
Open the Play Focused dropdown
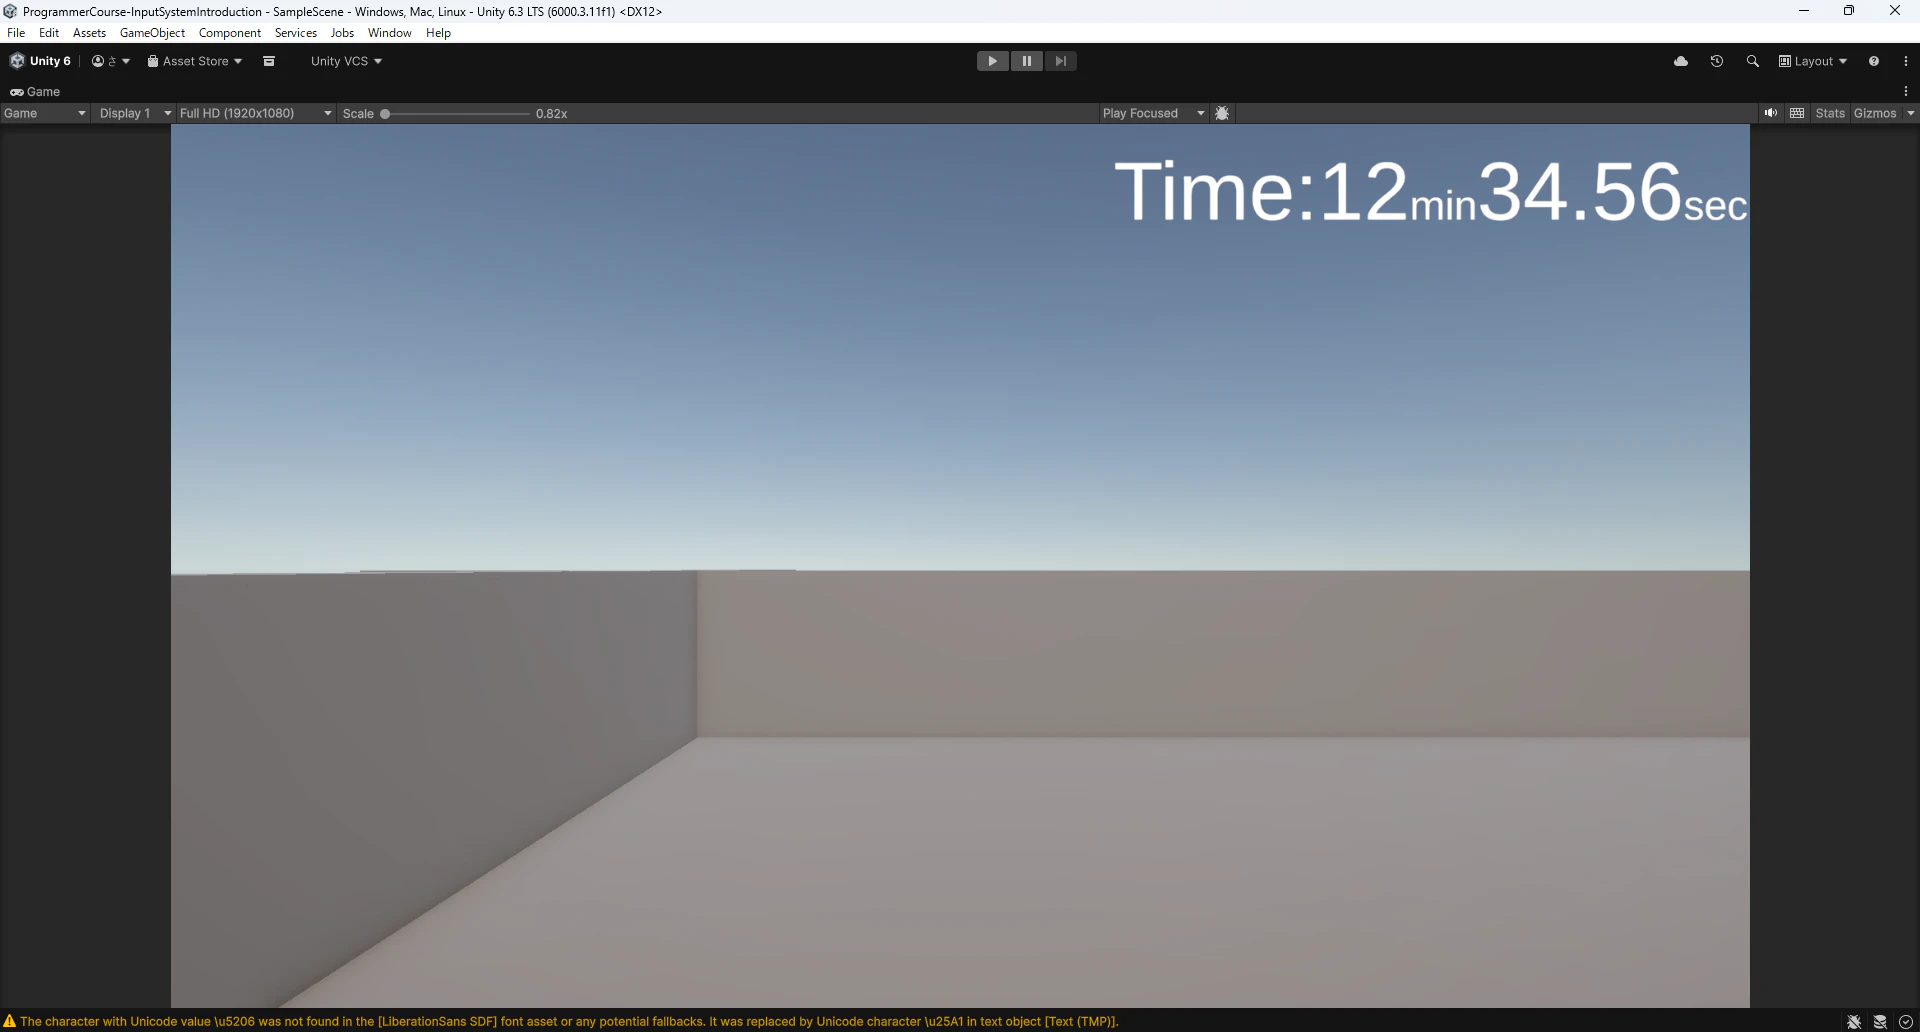[1153, 113]
